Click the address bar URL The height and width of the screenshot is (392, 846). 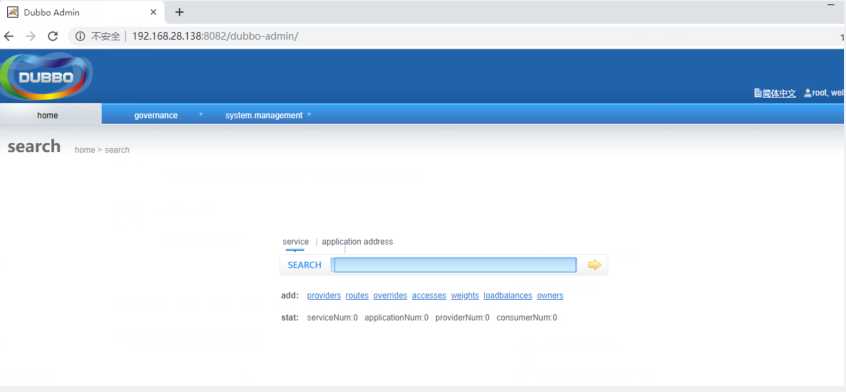click(215, 36)
